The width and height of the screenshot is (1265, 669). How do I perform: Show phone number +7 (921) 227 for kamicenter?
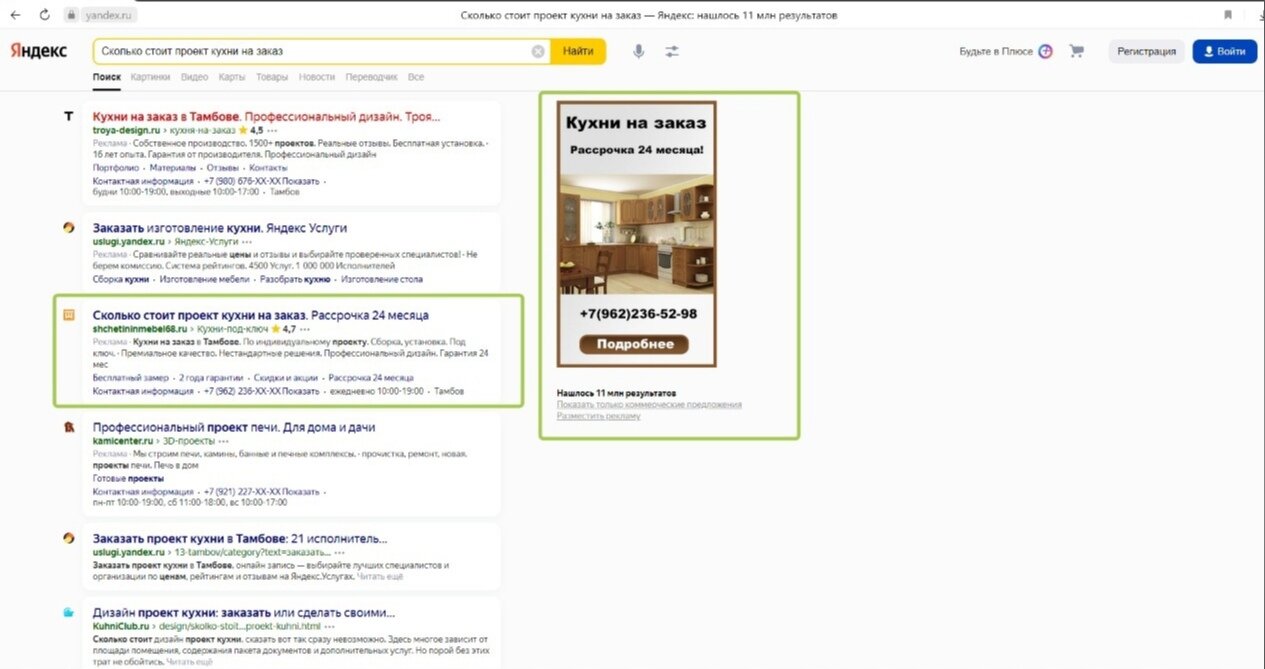[x=262, y=492]
